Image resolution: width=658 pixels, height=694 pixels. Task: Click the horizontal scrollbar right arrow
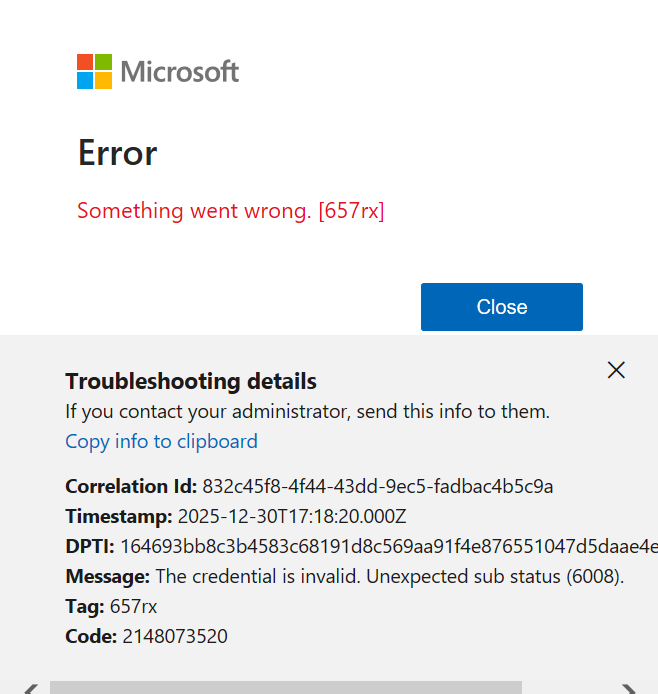pyautogui.click(x=628, y=688)
